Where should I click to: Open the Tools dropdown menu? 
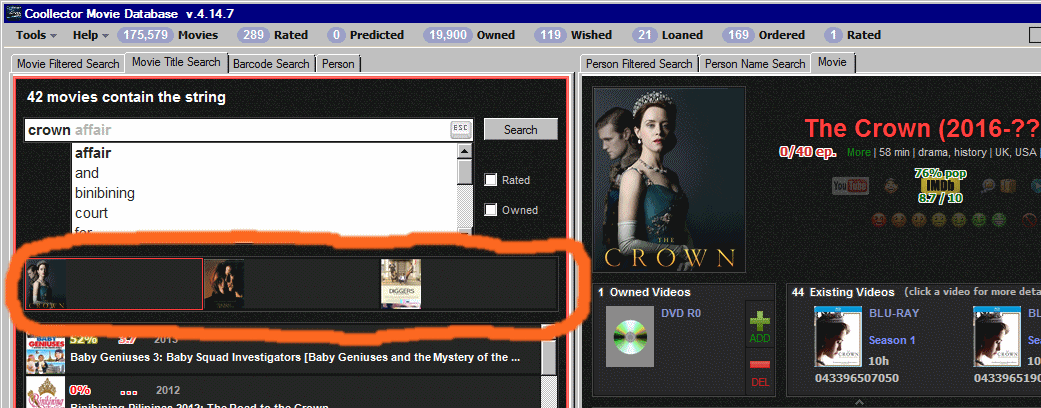click(36, 35)
